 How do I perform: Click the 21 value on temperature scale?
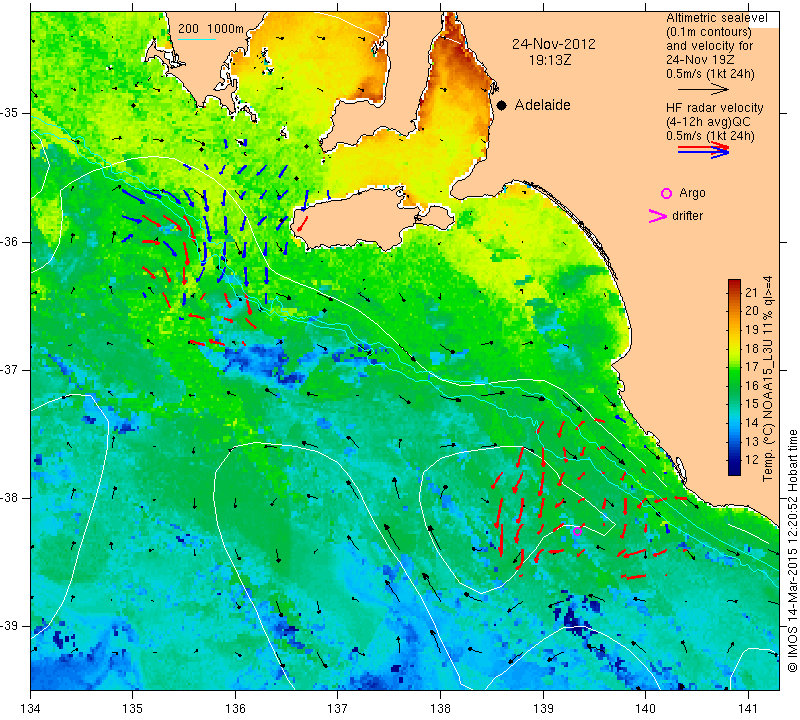point(752,292)
